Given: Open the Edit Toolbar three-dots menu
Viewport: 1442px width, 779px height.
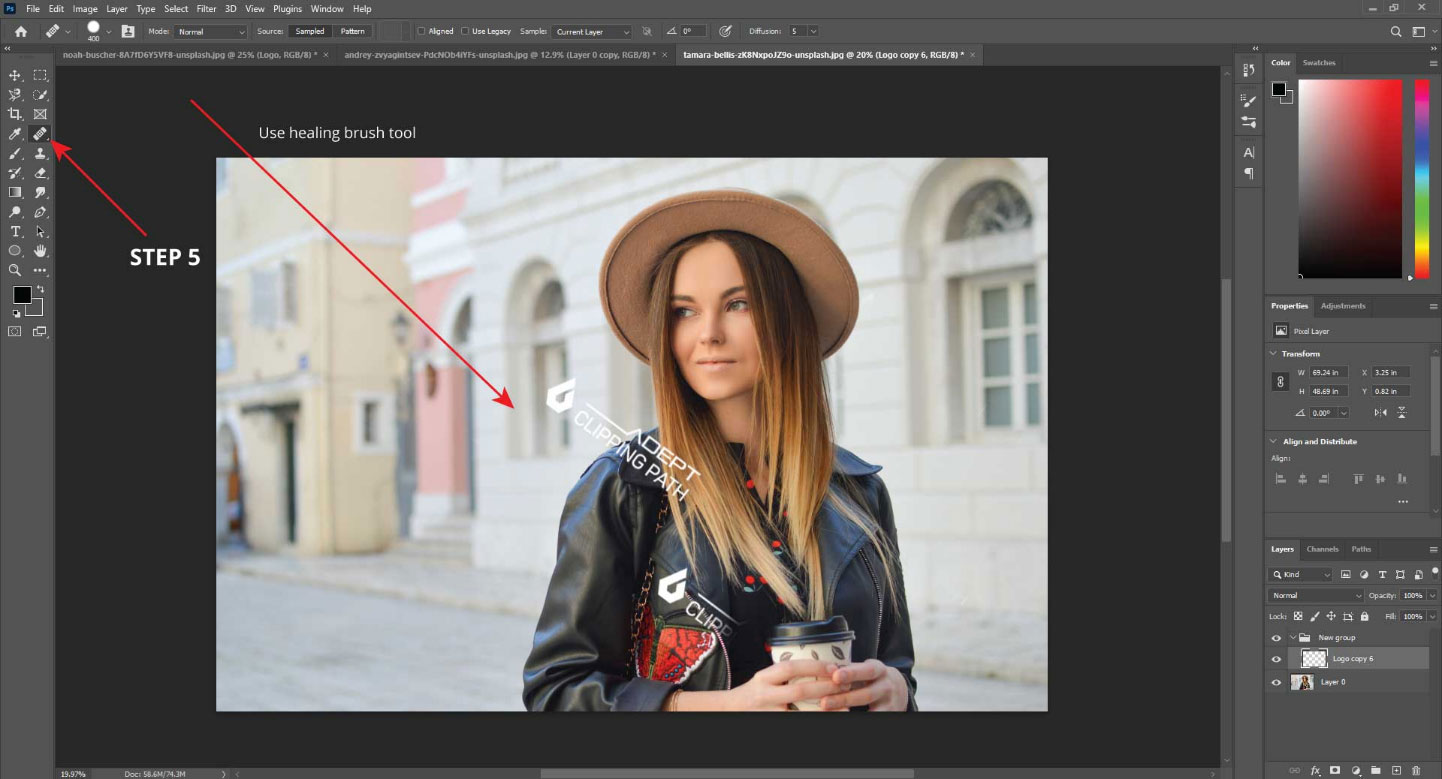Looking at the screenshot, I should [x=40, y=270].
